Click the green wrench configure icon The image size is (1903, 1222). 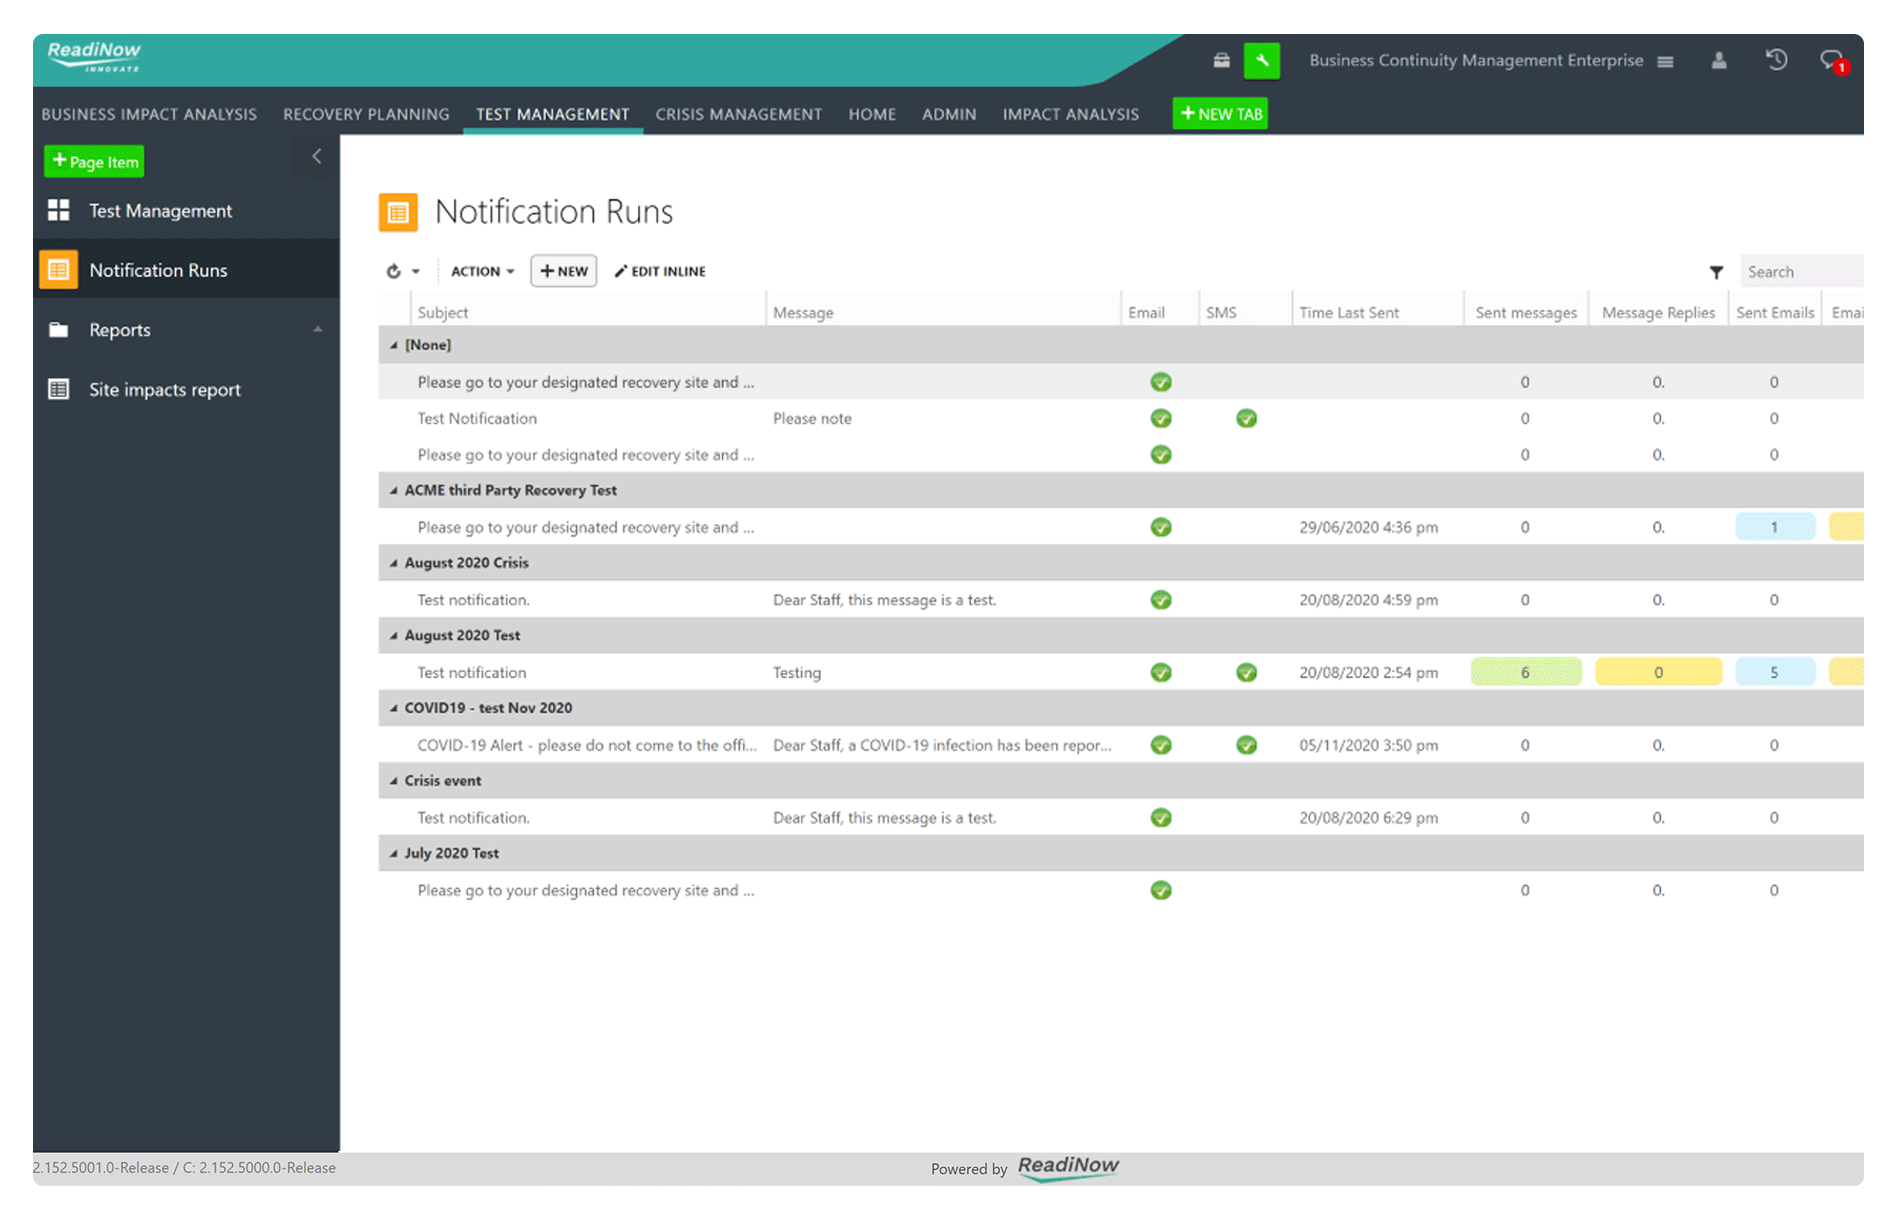(x=1262, y=61)
